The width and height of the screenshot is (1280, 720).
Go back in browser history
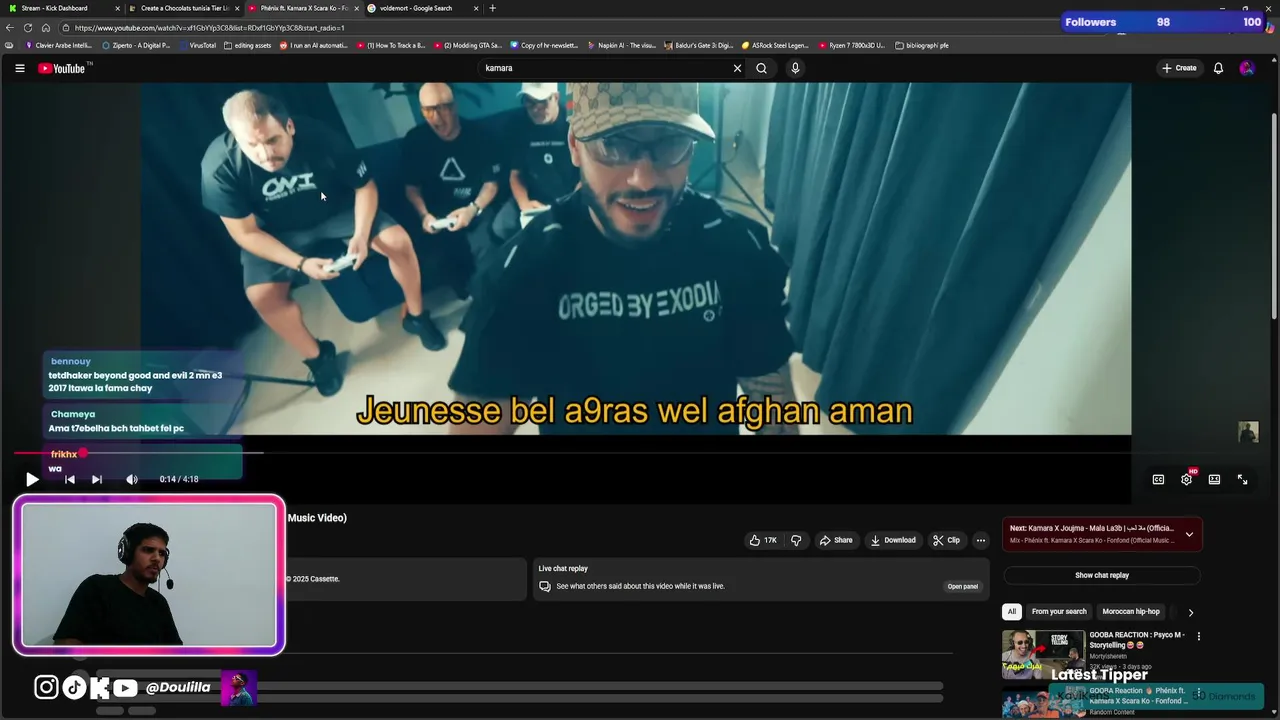click(9, 28)
